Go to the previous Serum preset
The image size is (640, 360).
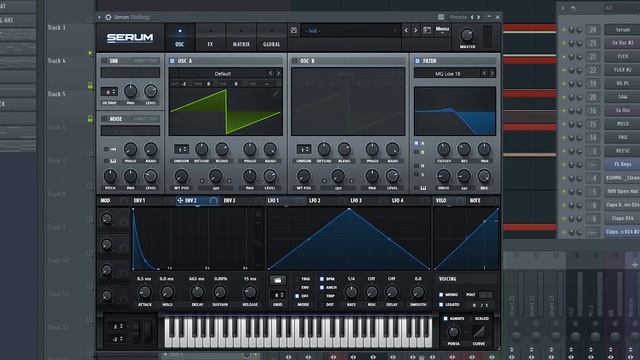coord(406,31)
